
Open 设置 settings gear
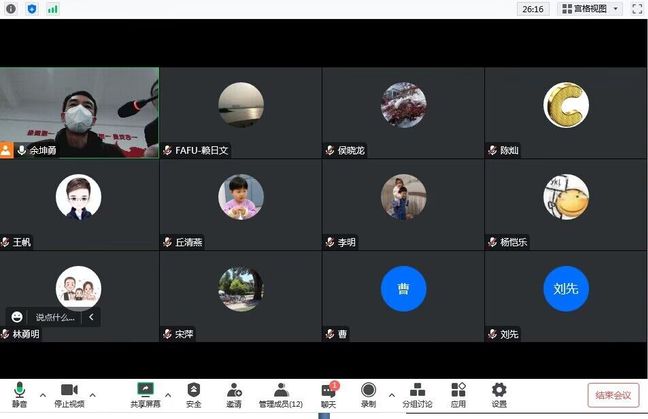point(498,393)
